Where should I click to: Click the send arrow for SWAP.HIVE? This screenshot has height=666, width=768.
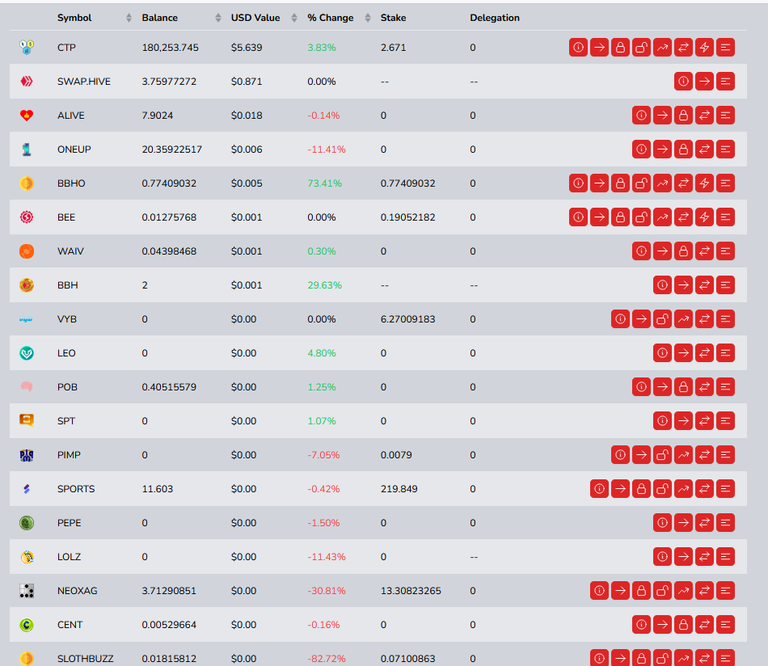pyautogui.click(x=704, y=81)
